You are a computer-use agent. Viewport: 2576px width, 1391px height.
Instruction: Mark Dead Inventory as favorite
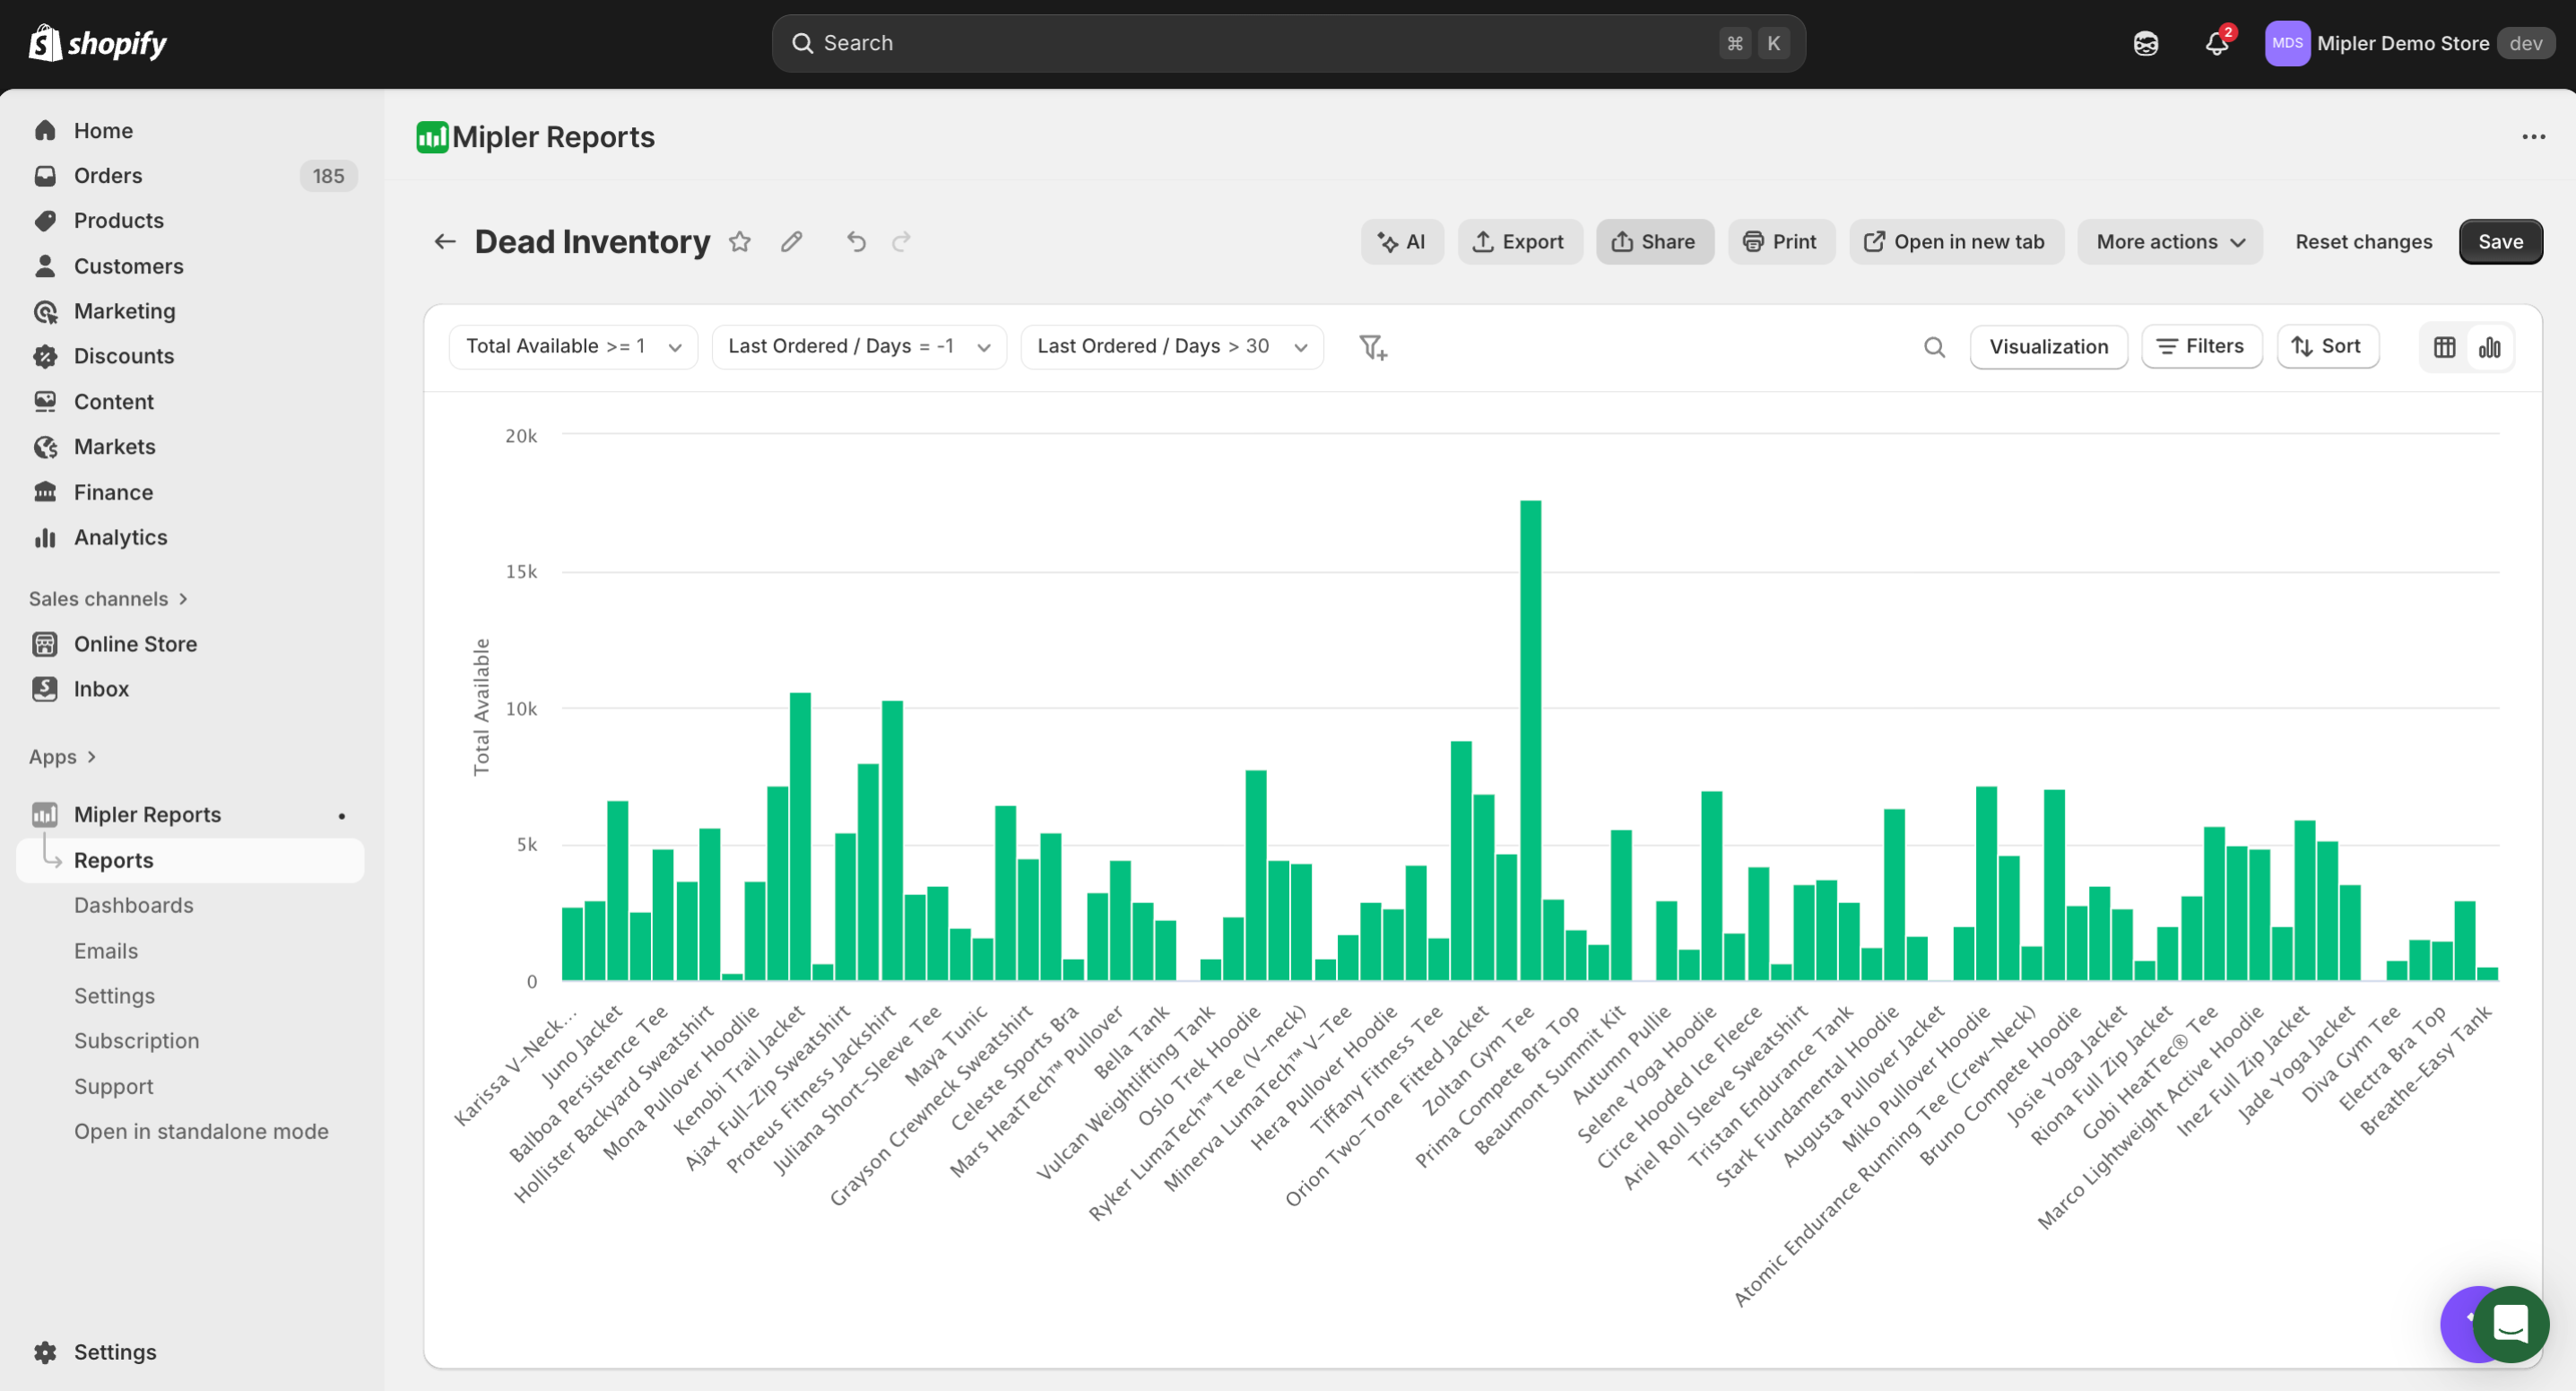(x=740, y=241)
